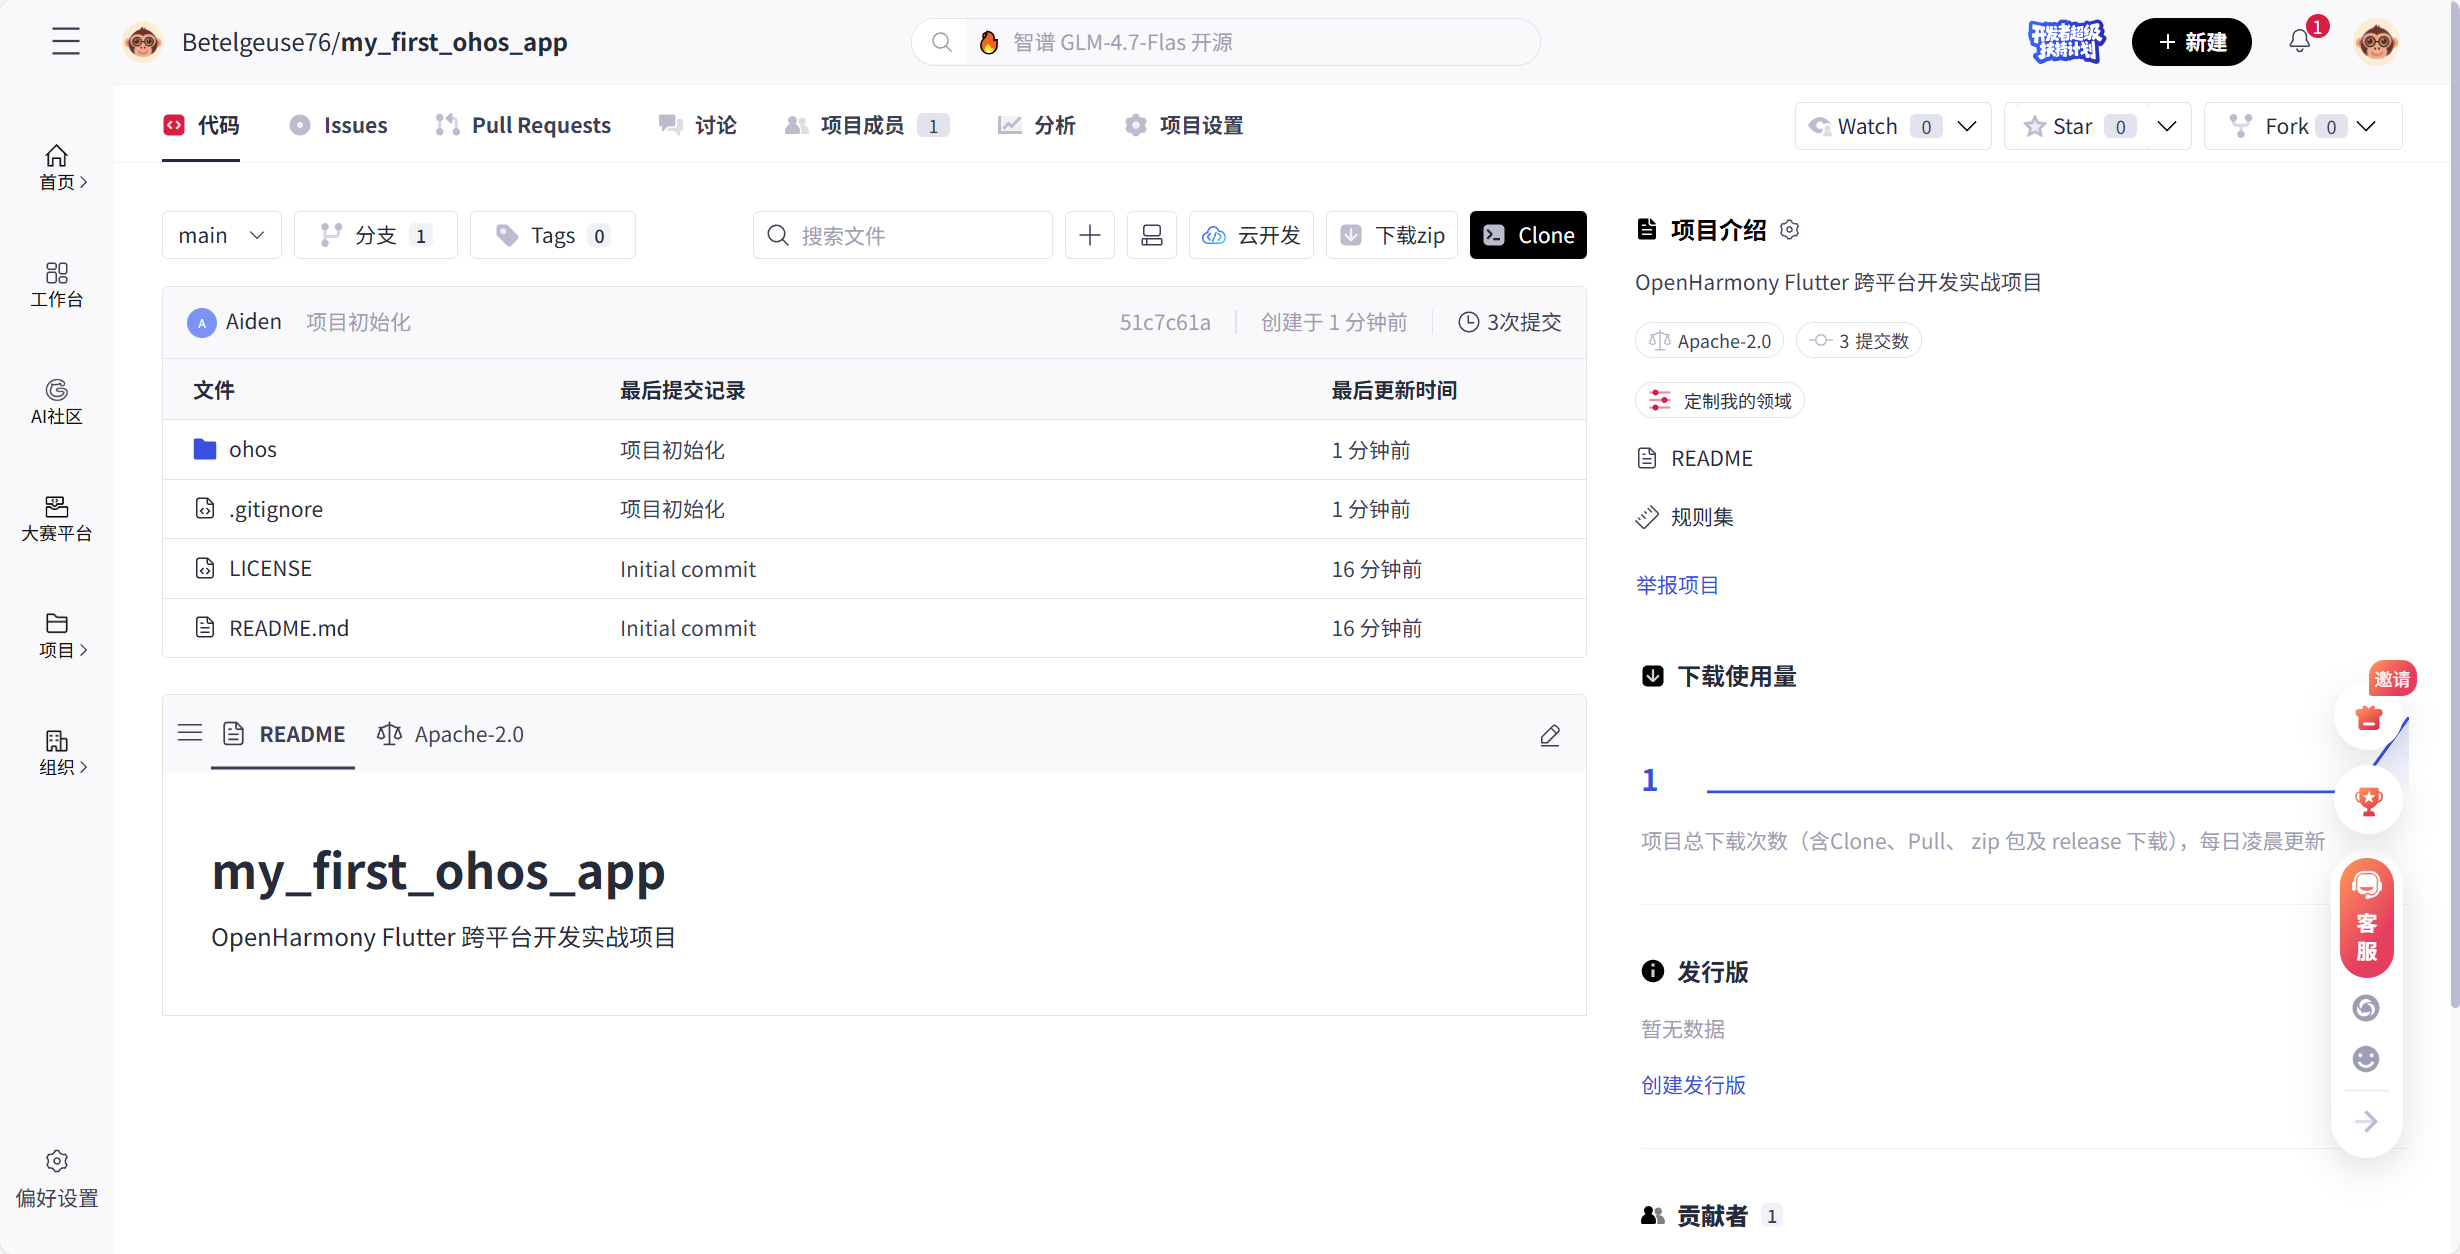Launch the Web IDE icon in file toolbar
Viewport: 2460px width, 1254px height.
click(1151, 234)
